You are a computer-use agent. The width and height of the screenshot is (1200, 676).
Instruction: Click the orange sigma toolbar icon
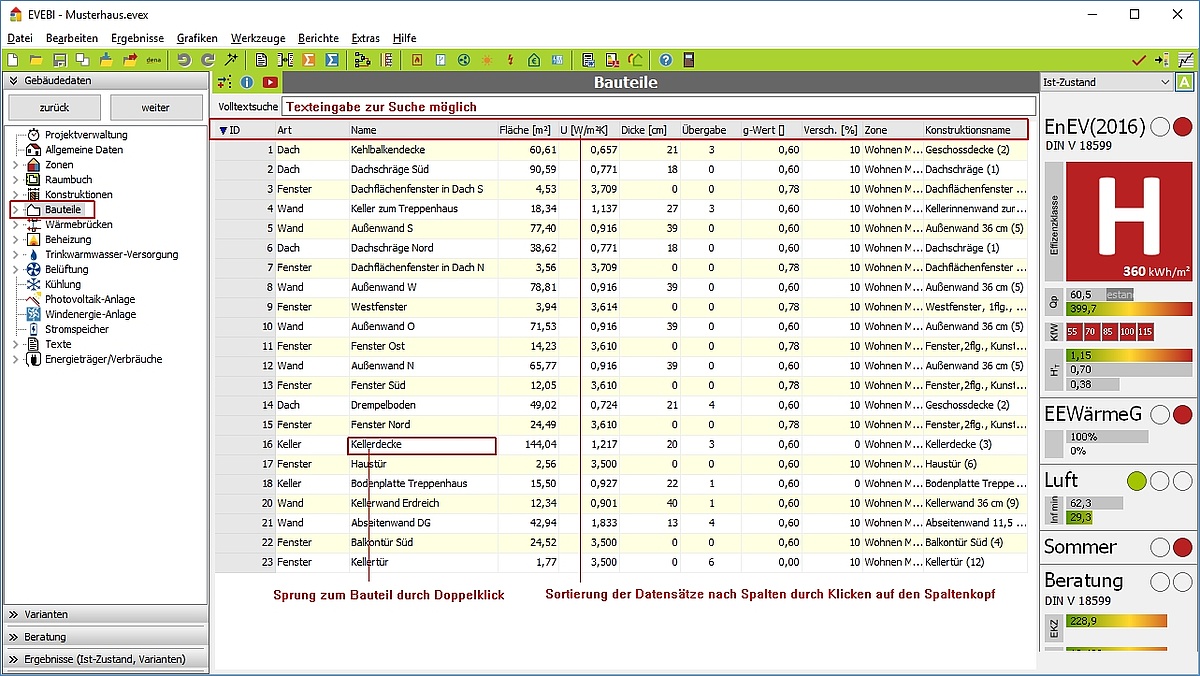point(309,60)
